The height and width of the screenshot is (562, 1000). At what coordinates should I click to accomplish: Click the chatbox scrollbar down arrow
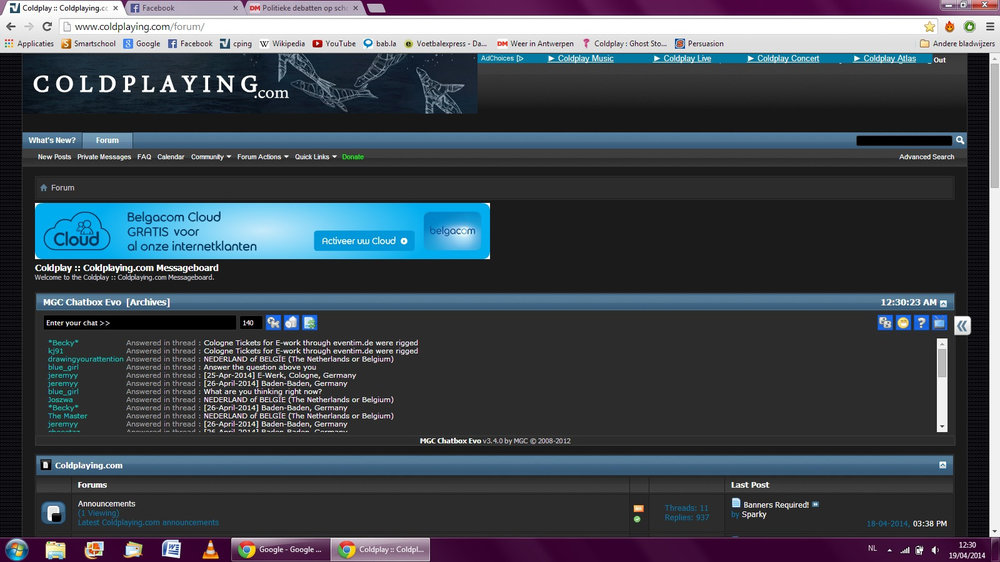[x=942, y=427]
